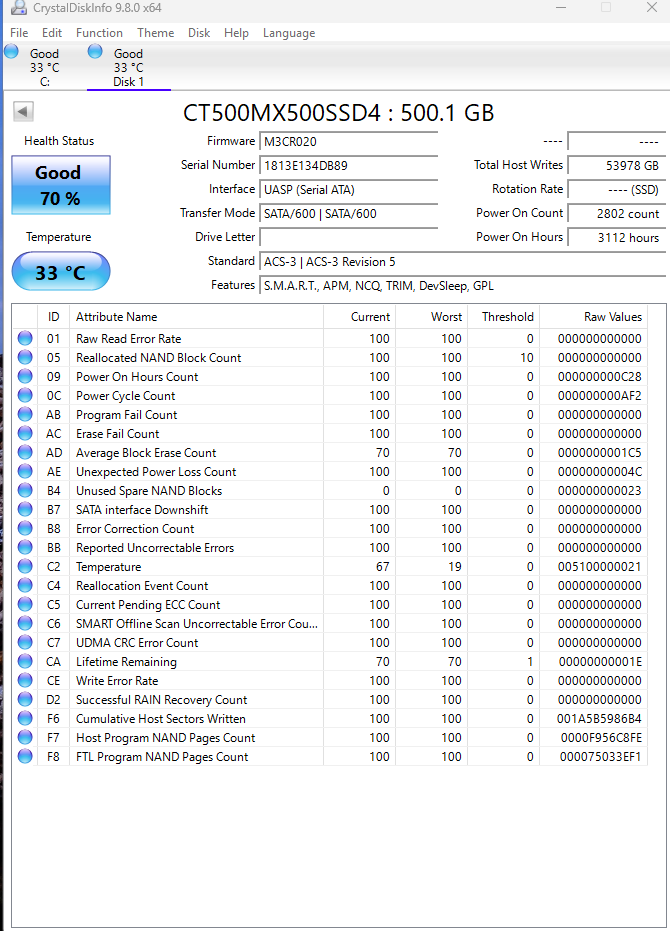Click the Firmware field M3CR020

349,141
